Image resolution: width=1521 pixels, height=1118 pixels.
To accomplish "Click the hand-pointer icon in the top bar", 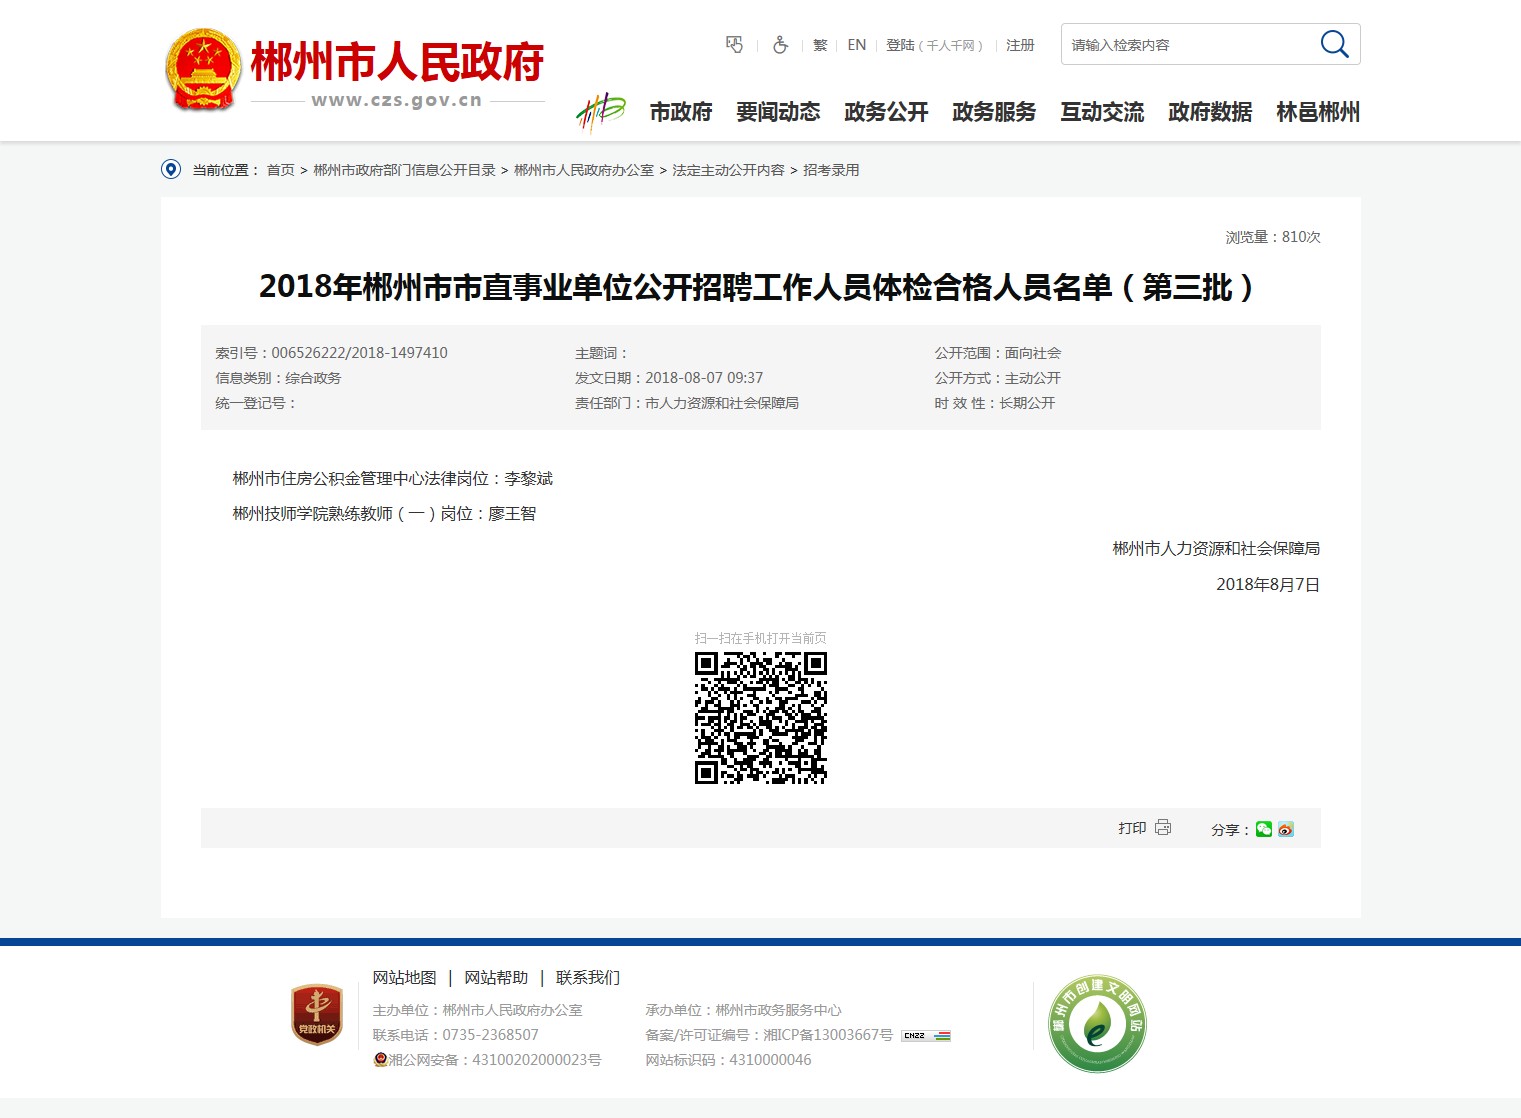I will click(x=734, y=45).
